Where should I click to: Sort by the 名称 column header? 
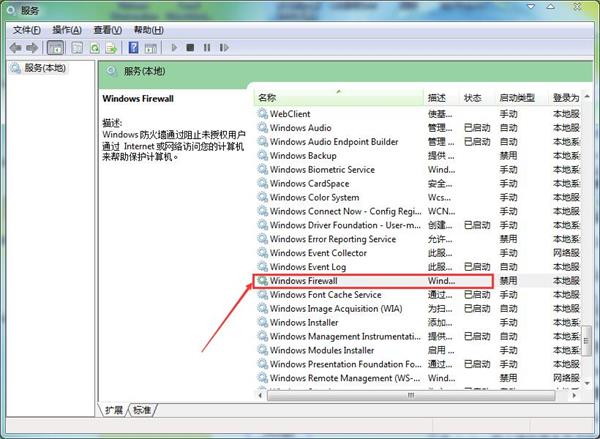pyautogui.click(x=339, y=98)
